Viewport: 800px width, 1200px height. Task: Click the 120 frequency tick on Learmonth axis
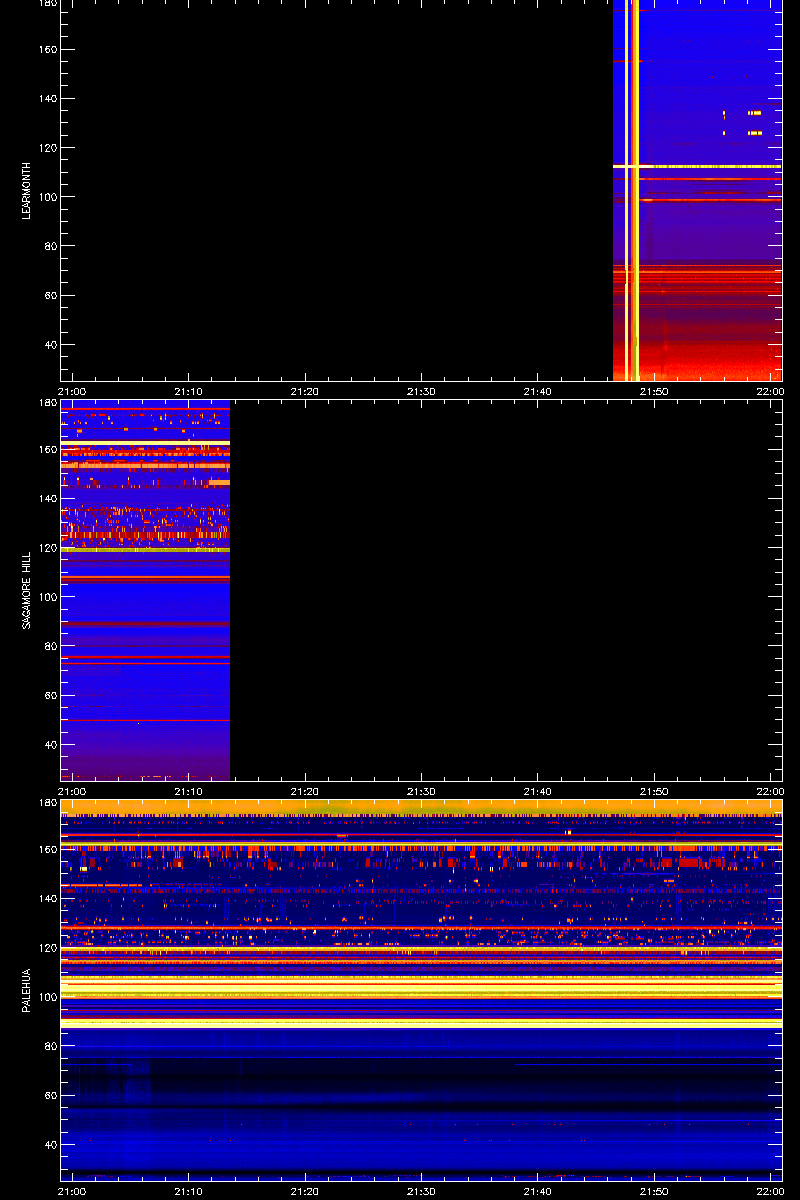pyautogui.click(x=49, y=148)
